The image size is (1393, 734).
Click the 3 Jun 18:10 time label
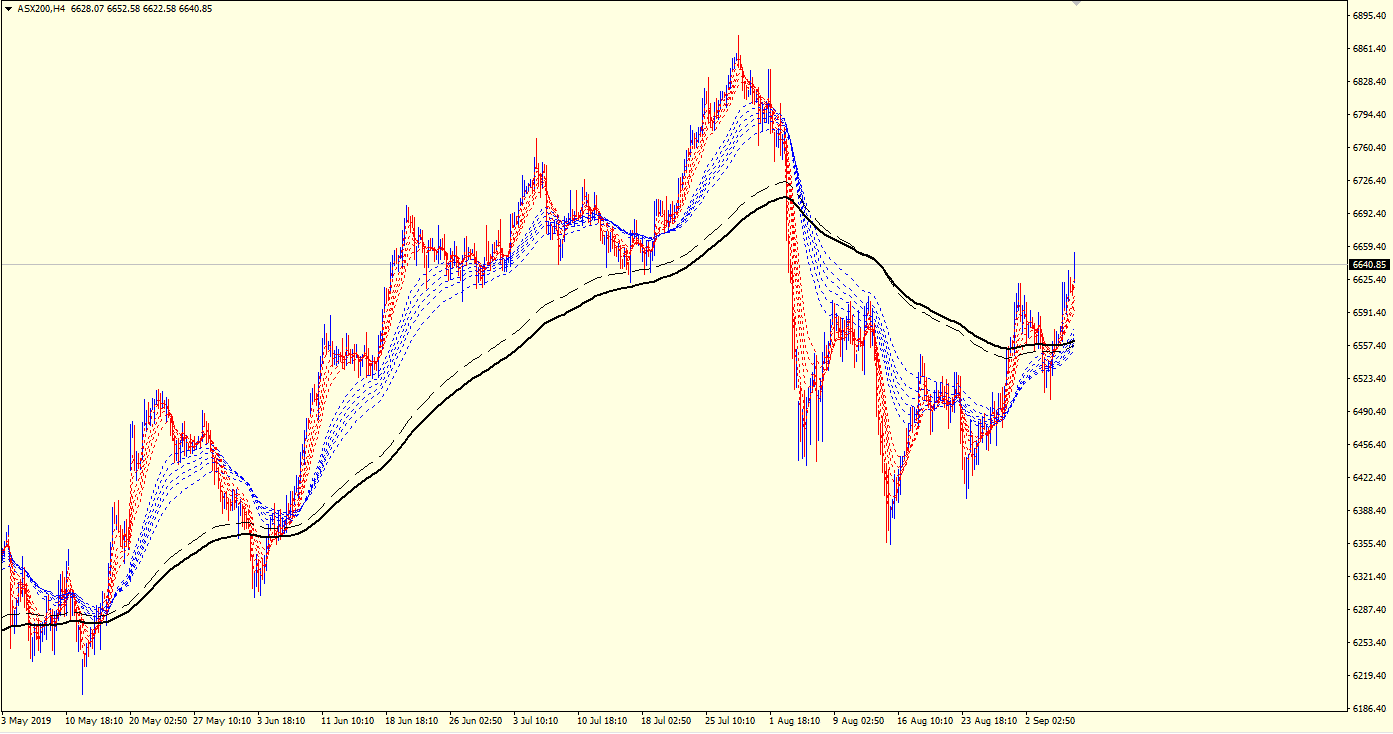(x=281, y=720)
